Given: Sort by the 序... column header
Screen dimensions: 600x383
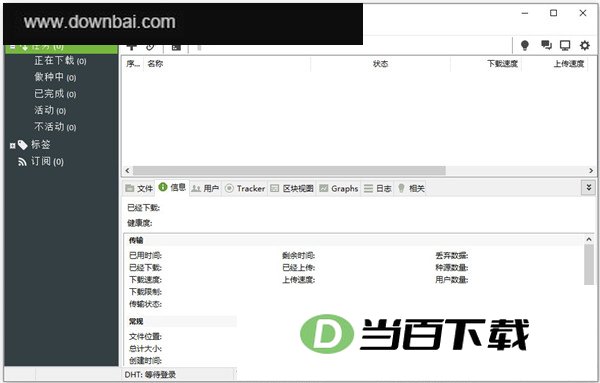Looking at the screenshot, I should (x=133, y=64).
